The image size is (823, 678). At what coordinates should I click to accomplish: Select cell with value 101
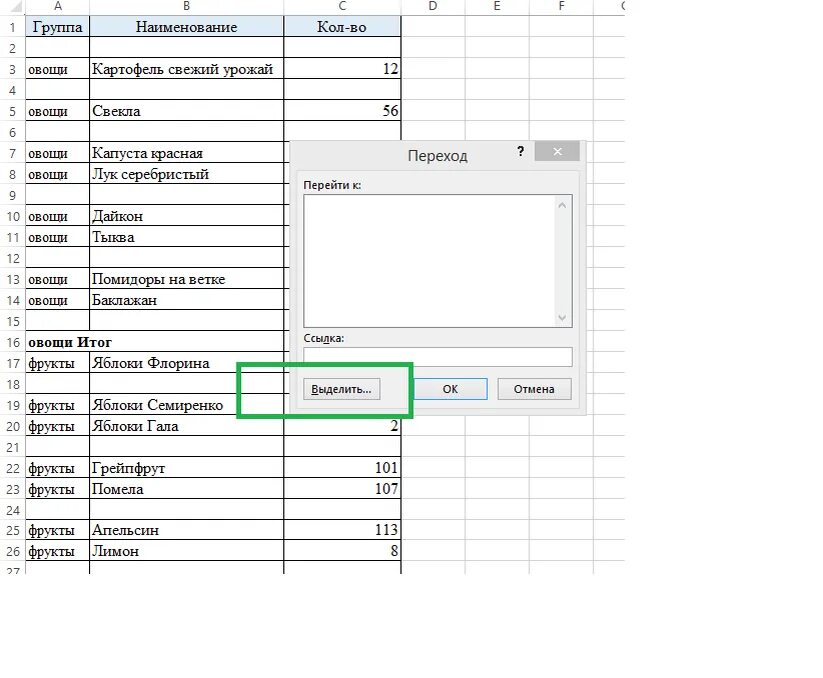pyautogui.click(x=342, y=467)
